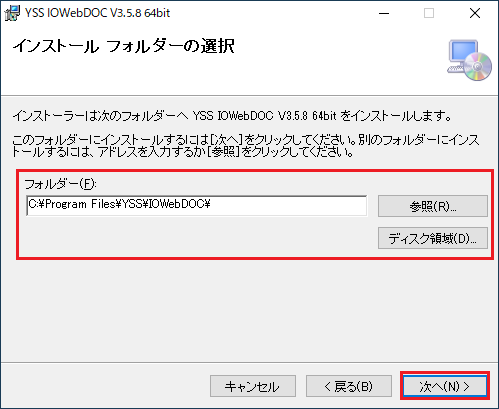Viewport: 499px width, 409px height.
Task: Click the フォルダー(F): label
Action: (x=60, y=184)
